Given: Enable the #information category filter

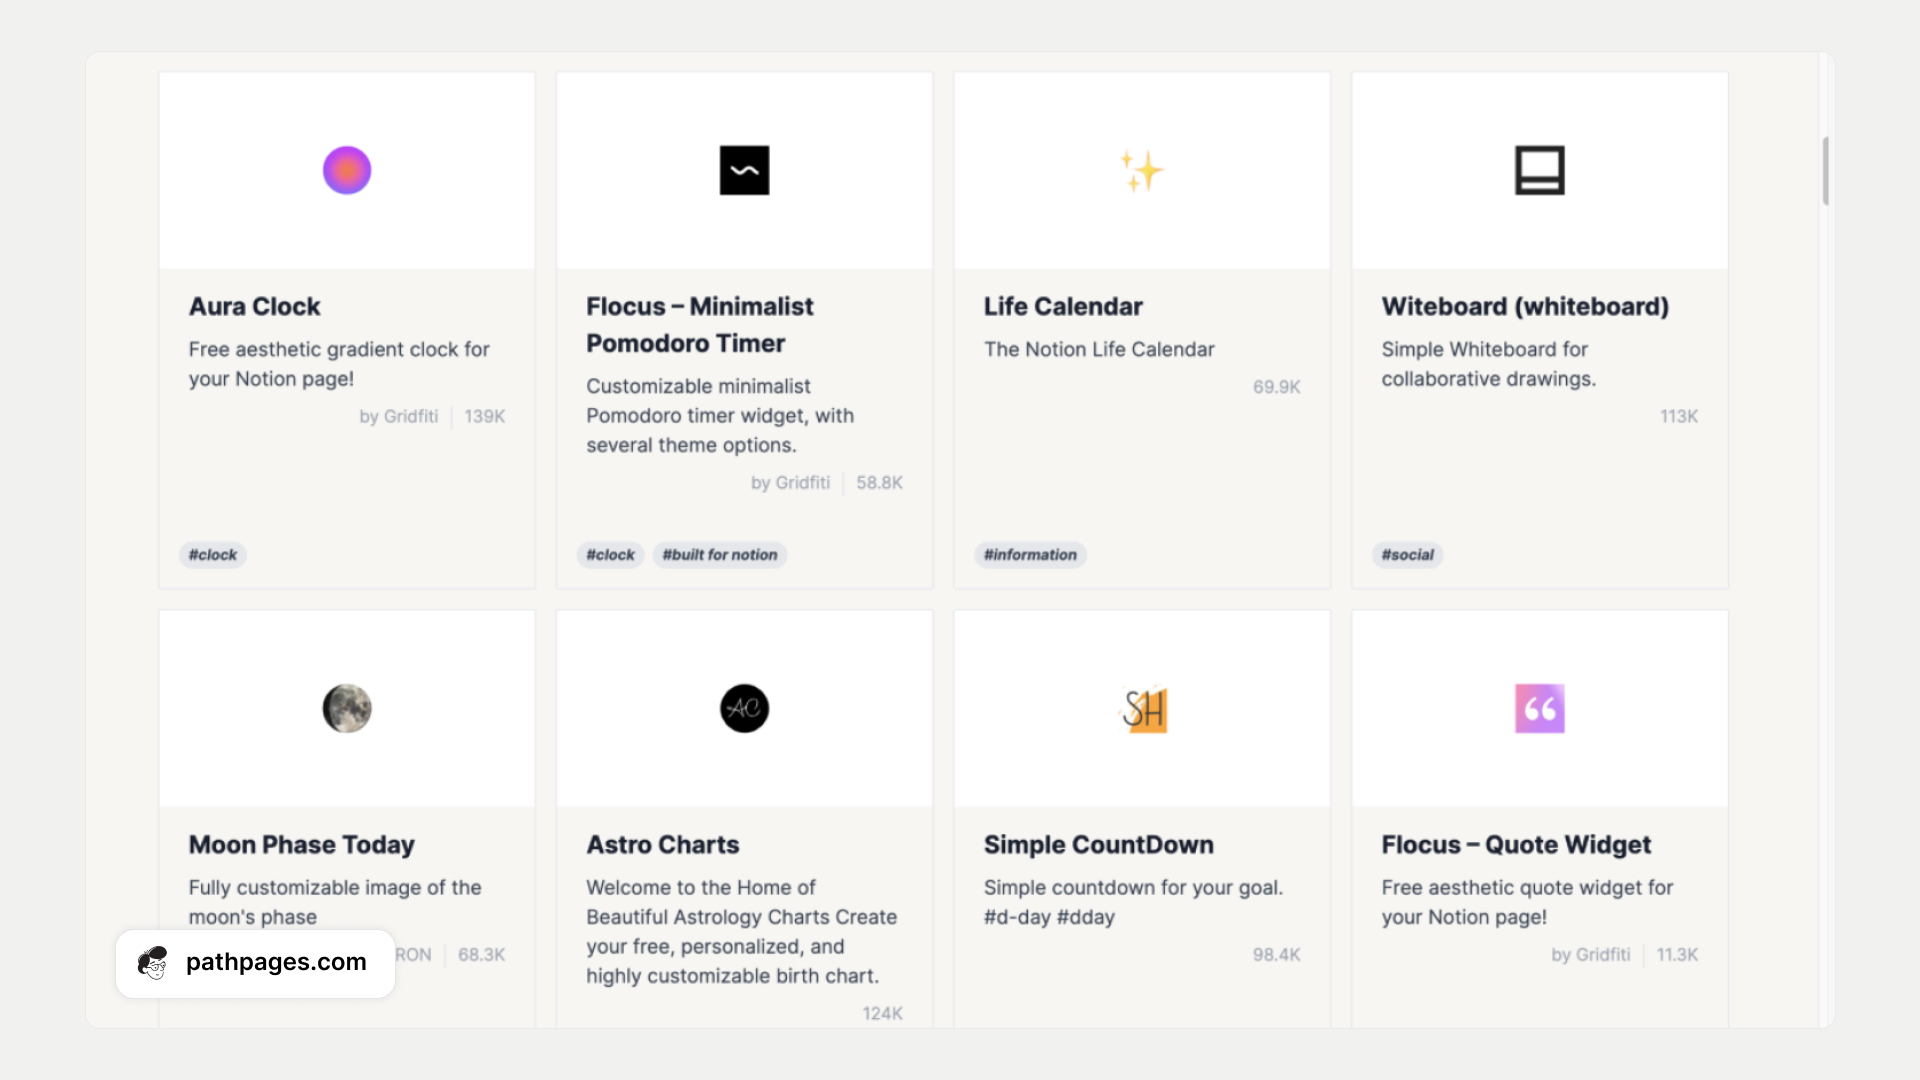Looking at the screenshot, I should point(1030,554).
